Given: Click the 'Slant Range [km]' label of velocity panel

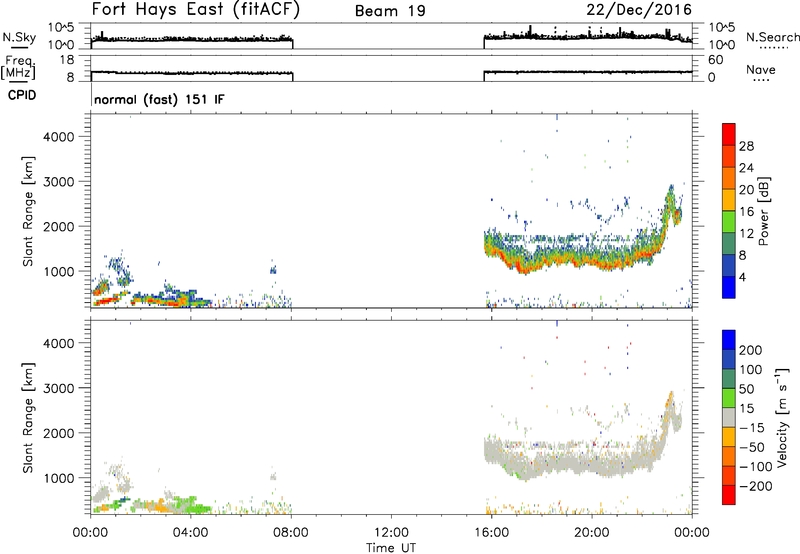Looking at the screenshot, I should coord(28,418).
